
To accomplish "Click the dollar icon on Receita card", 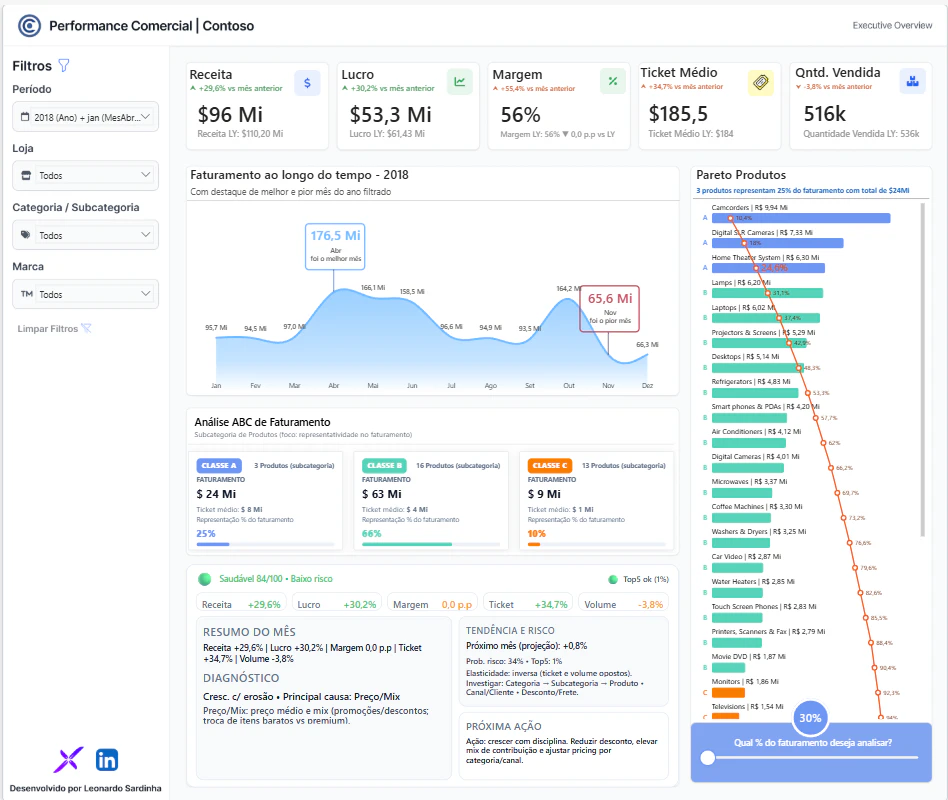I will pos(307,83).
